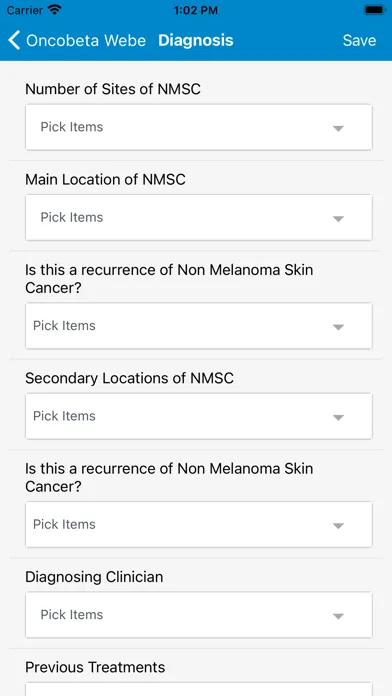Open the Diagnosing Clinician Pick Items dropdown
The width and height of the screenshot is (392, 696).
pos(198,615)
